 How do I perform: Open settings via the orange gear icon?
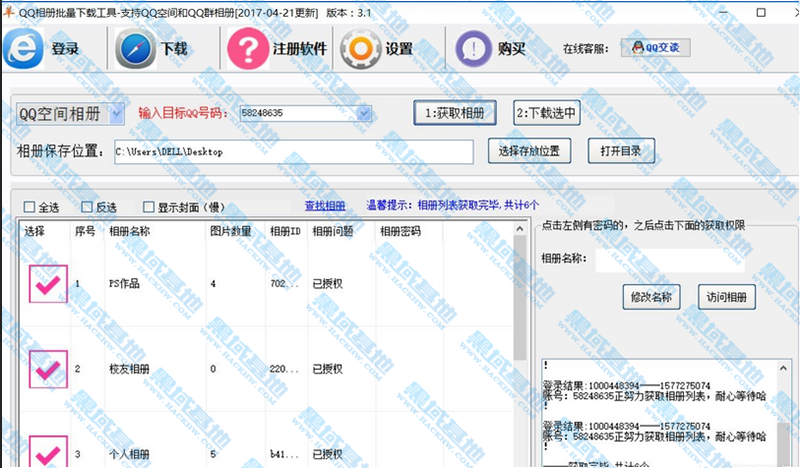(361, 49)
